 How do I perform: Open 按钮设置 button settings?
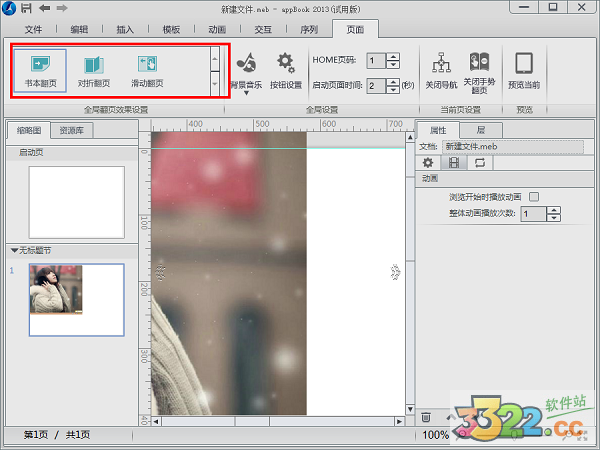coord(286,71)
